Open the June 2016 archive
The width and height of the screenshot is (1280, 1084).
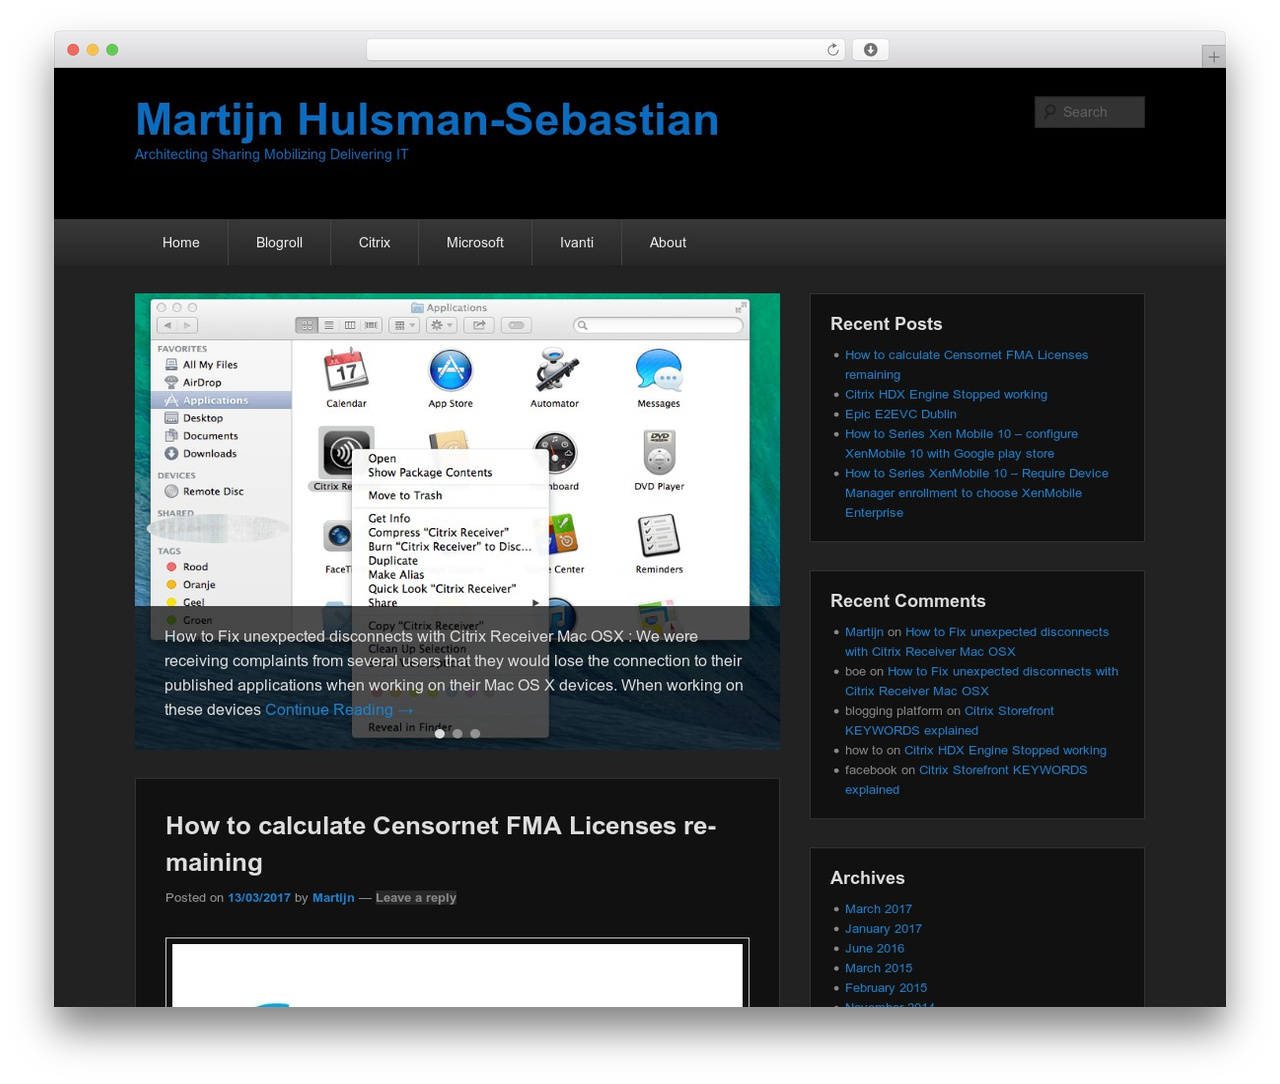point(874,948)
